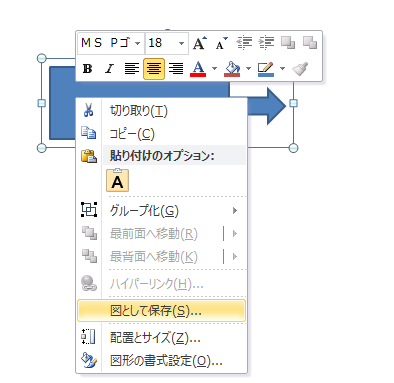Click the clipboard paste icon beside 貼り付けのオプション
The image size is (394, 383).
tap(89, 156)
